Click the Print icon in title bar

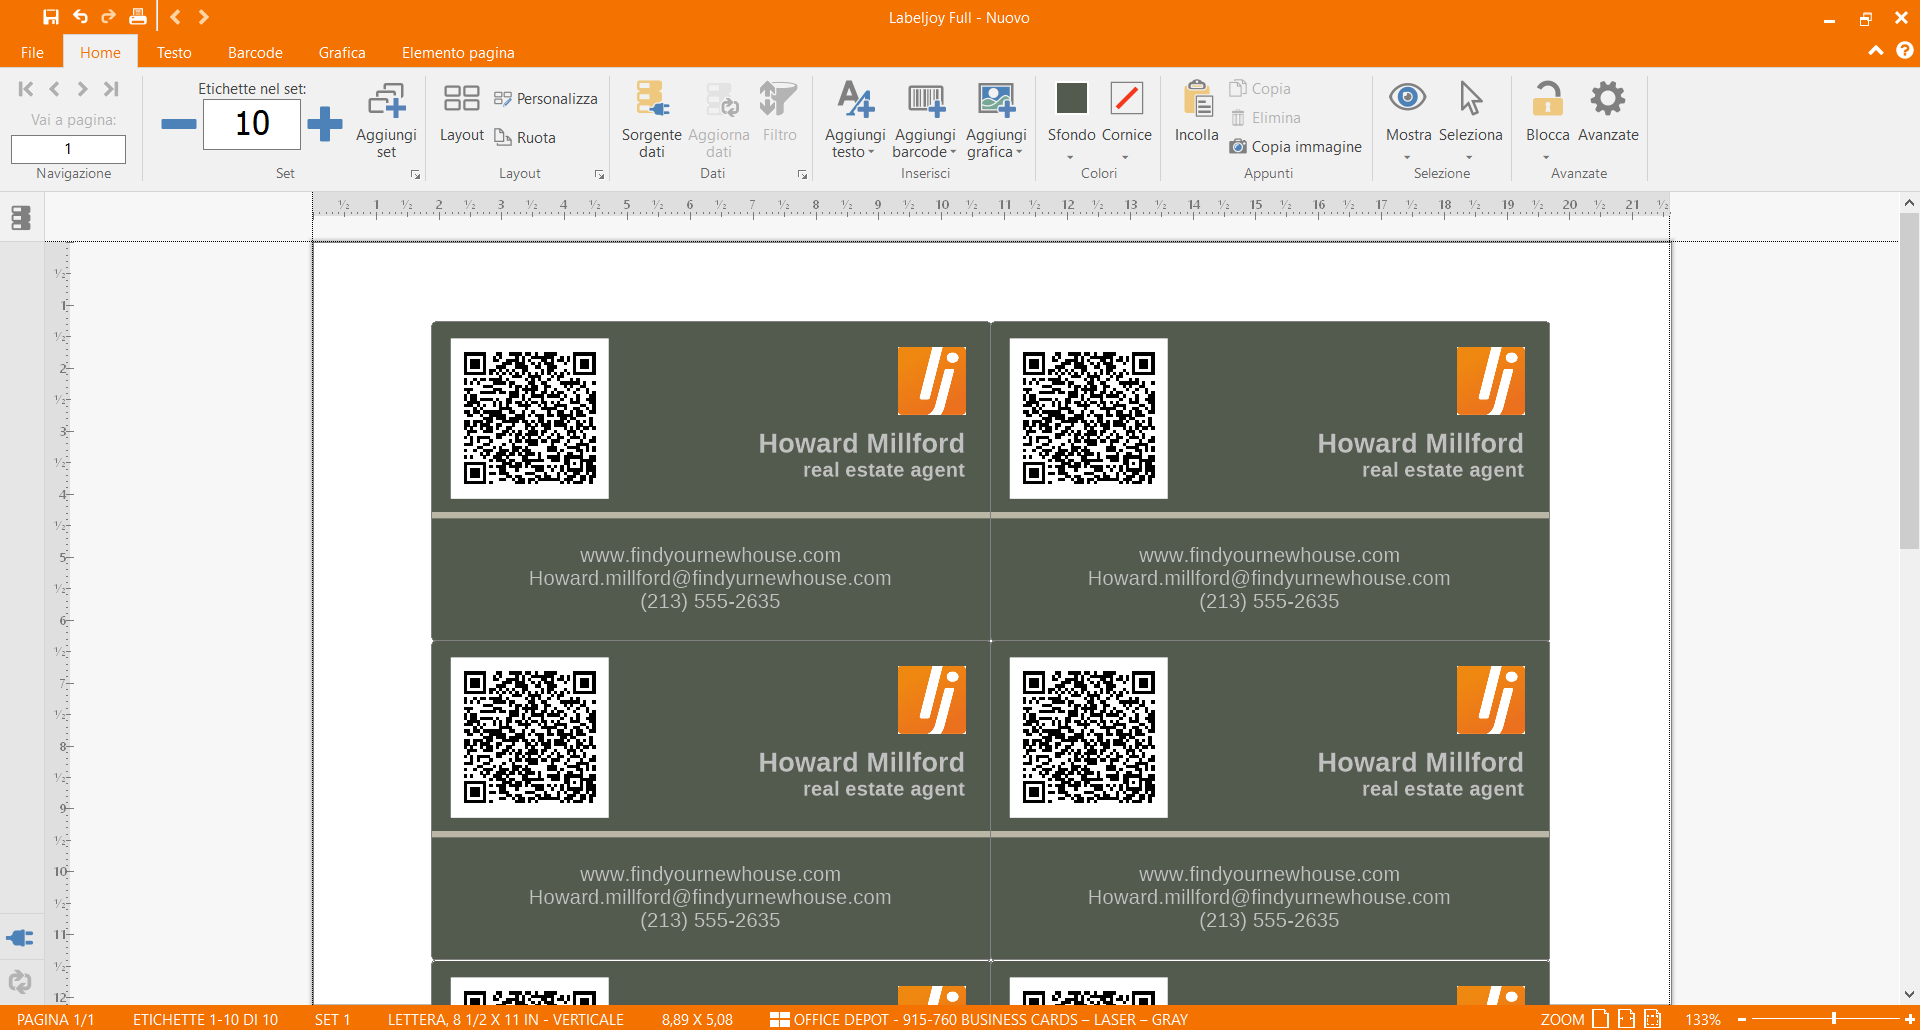click(138, 17)
